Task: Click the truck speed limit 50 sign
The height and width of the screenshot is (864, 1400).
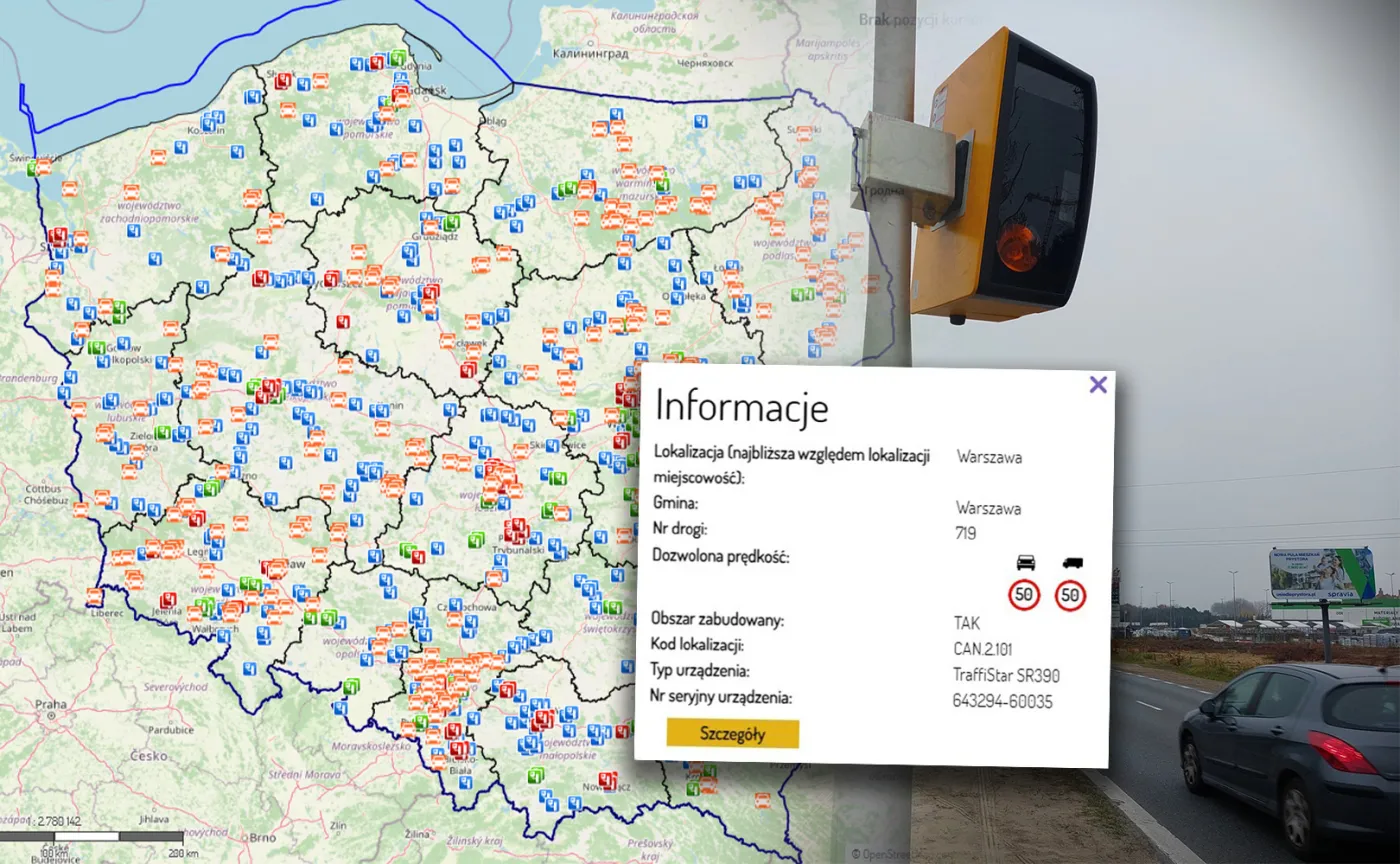Action: pyautogui.click(x=1072, y=595)
